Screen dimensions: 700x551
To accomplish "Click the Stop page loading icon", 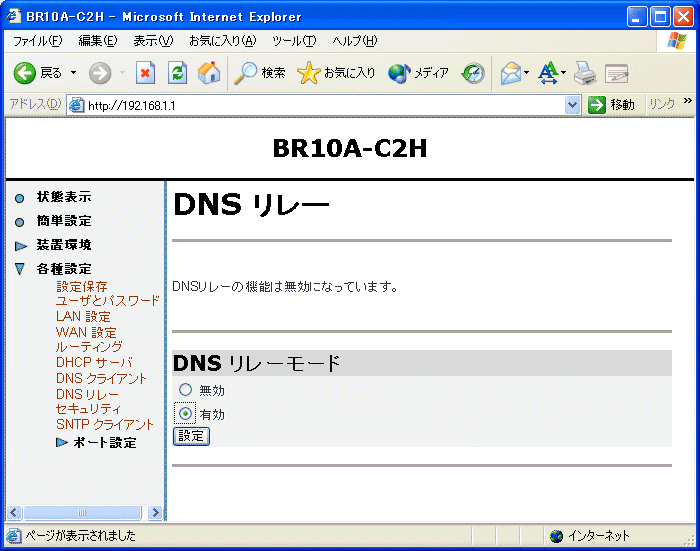I will [145, 73].
